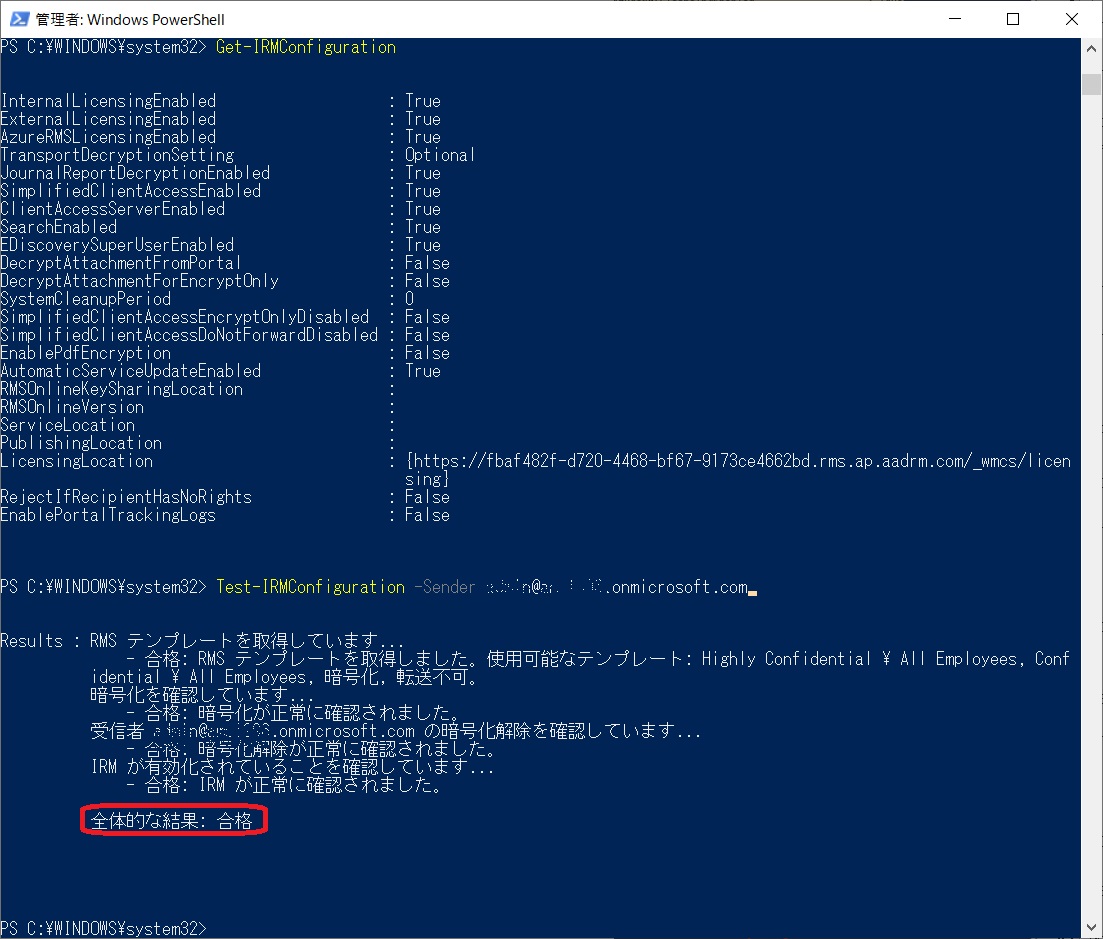Viewport: 1103px width, 939px height.
Task: Click DecryptAttachmentFromPortal property name
Action: click(120, 263)
